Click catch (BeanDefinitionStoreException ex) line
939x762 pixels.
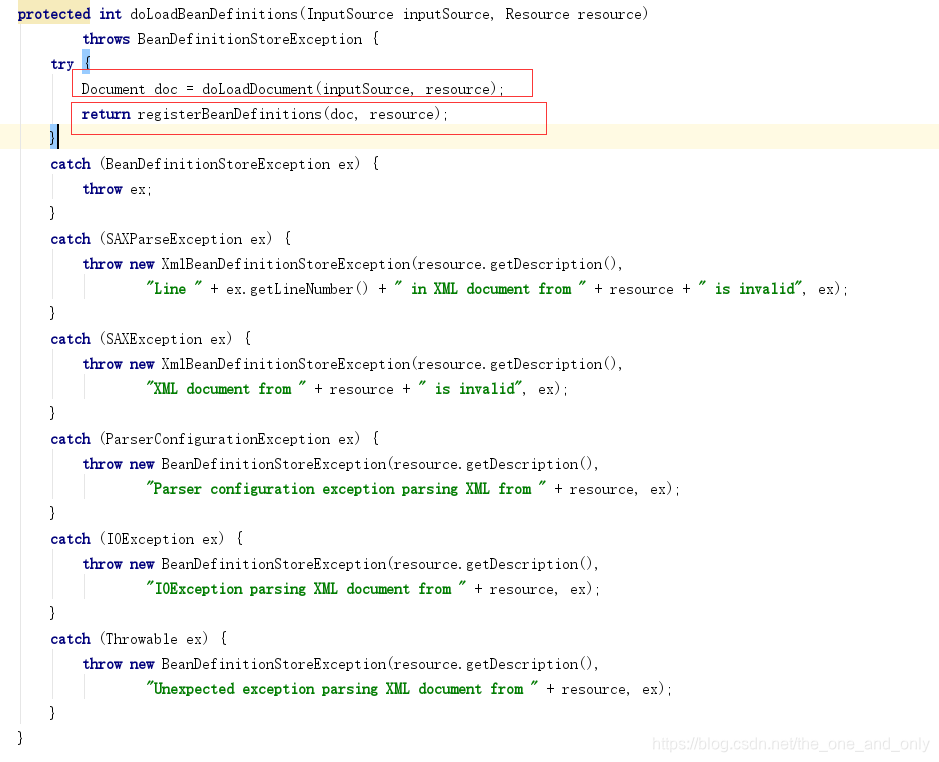214,164
